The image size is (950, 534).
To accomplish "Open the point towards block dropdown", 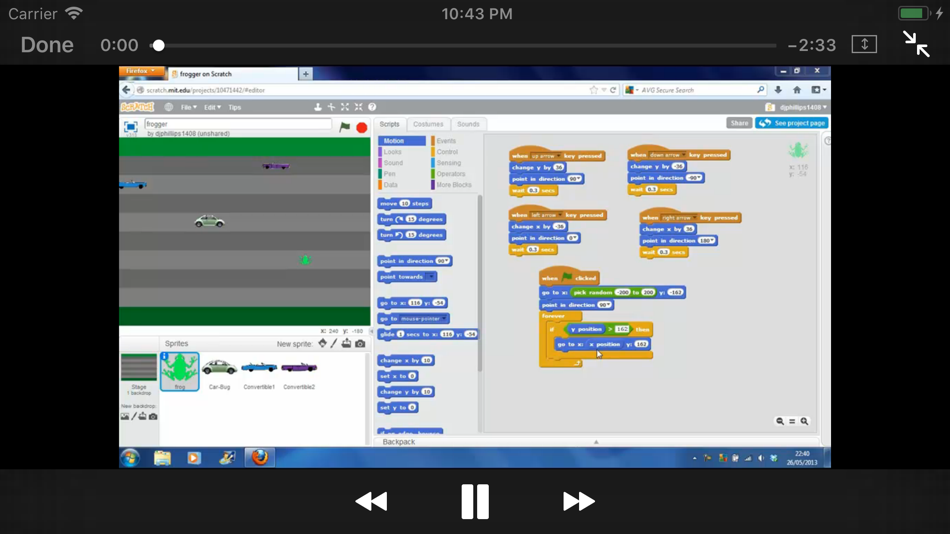I will click(430, 277).
